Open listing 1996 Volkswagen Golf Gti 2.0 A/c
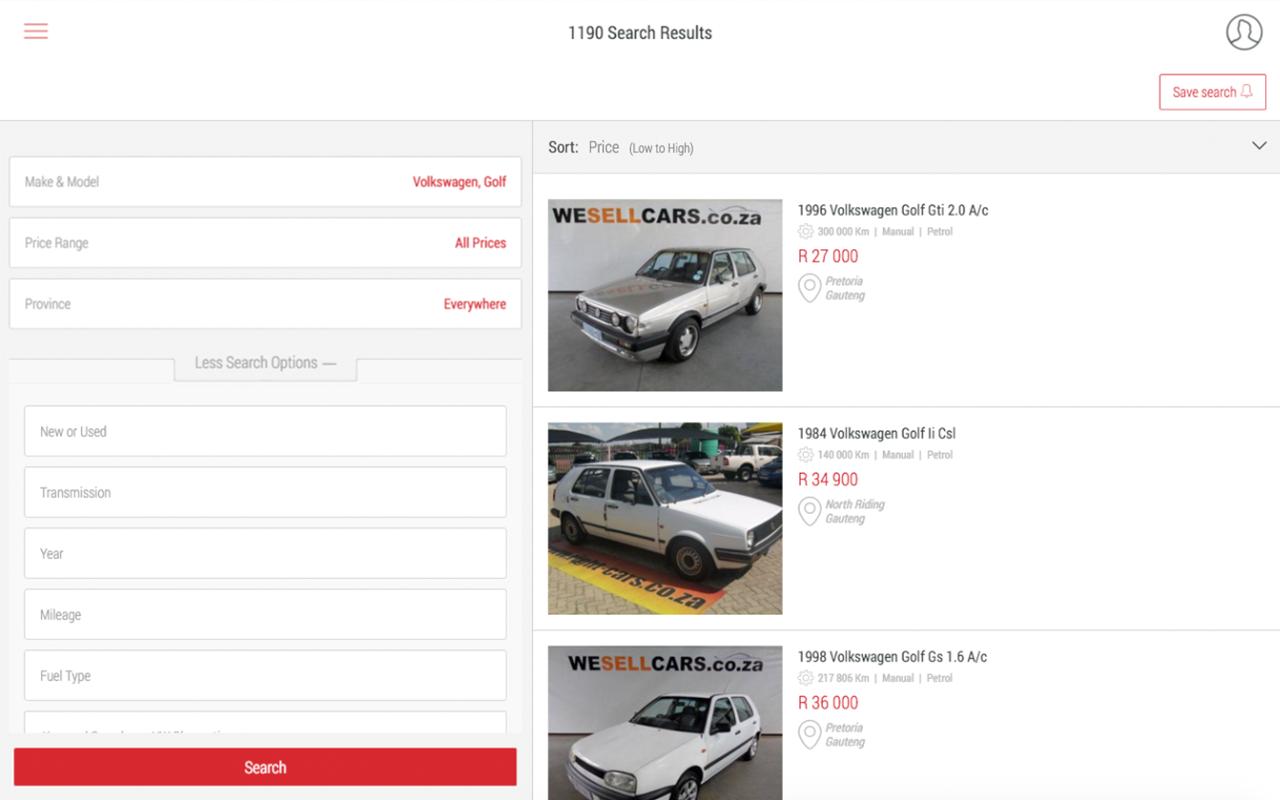Image resolution: width=1280 pixels, height=800 pixels. pos(893,210)
